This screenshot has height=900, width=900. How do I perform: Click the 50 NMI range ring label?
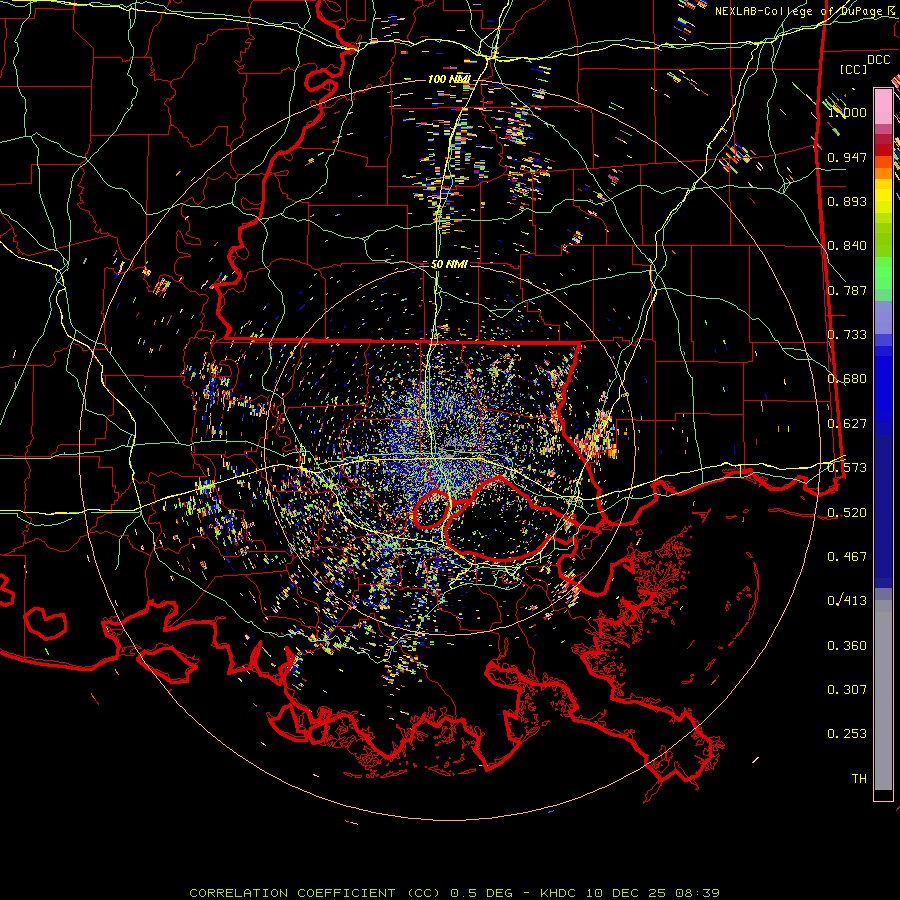point(449,264)
